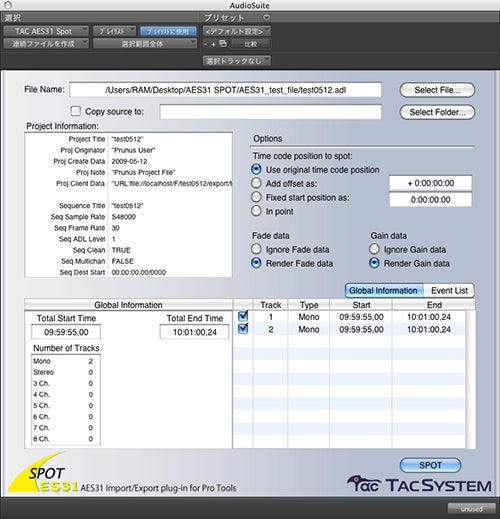500x519 pixels.
Task: Switch to the Global Information tab
Action: [x=384, y=290]
